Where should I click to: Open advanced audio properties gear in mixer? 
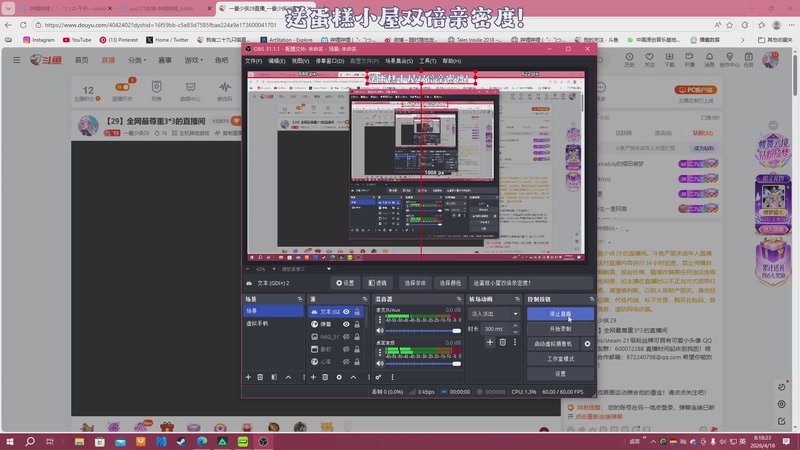378,377
